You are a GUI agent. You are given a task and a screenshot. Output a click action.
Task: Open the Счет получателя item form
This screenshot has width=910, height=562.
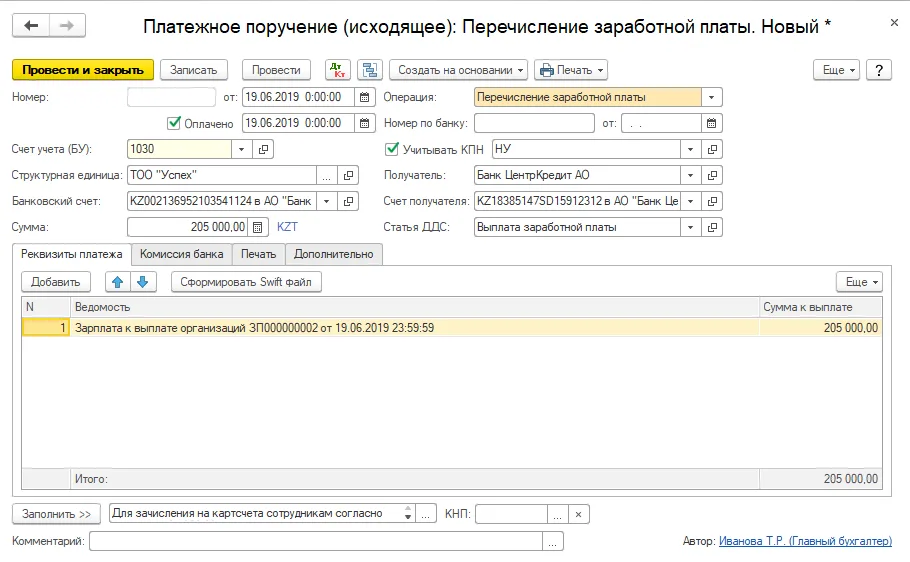pos(712,201)
